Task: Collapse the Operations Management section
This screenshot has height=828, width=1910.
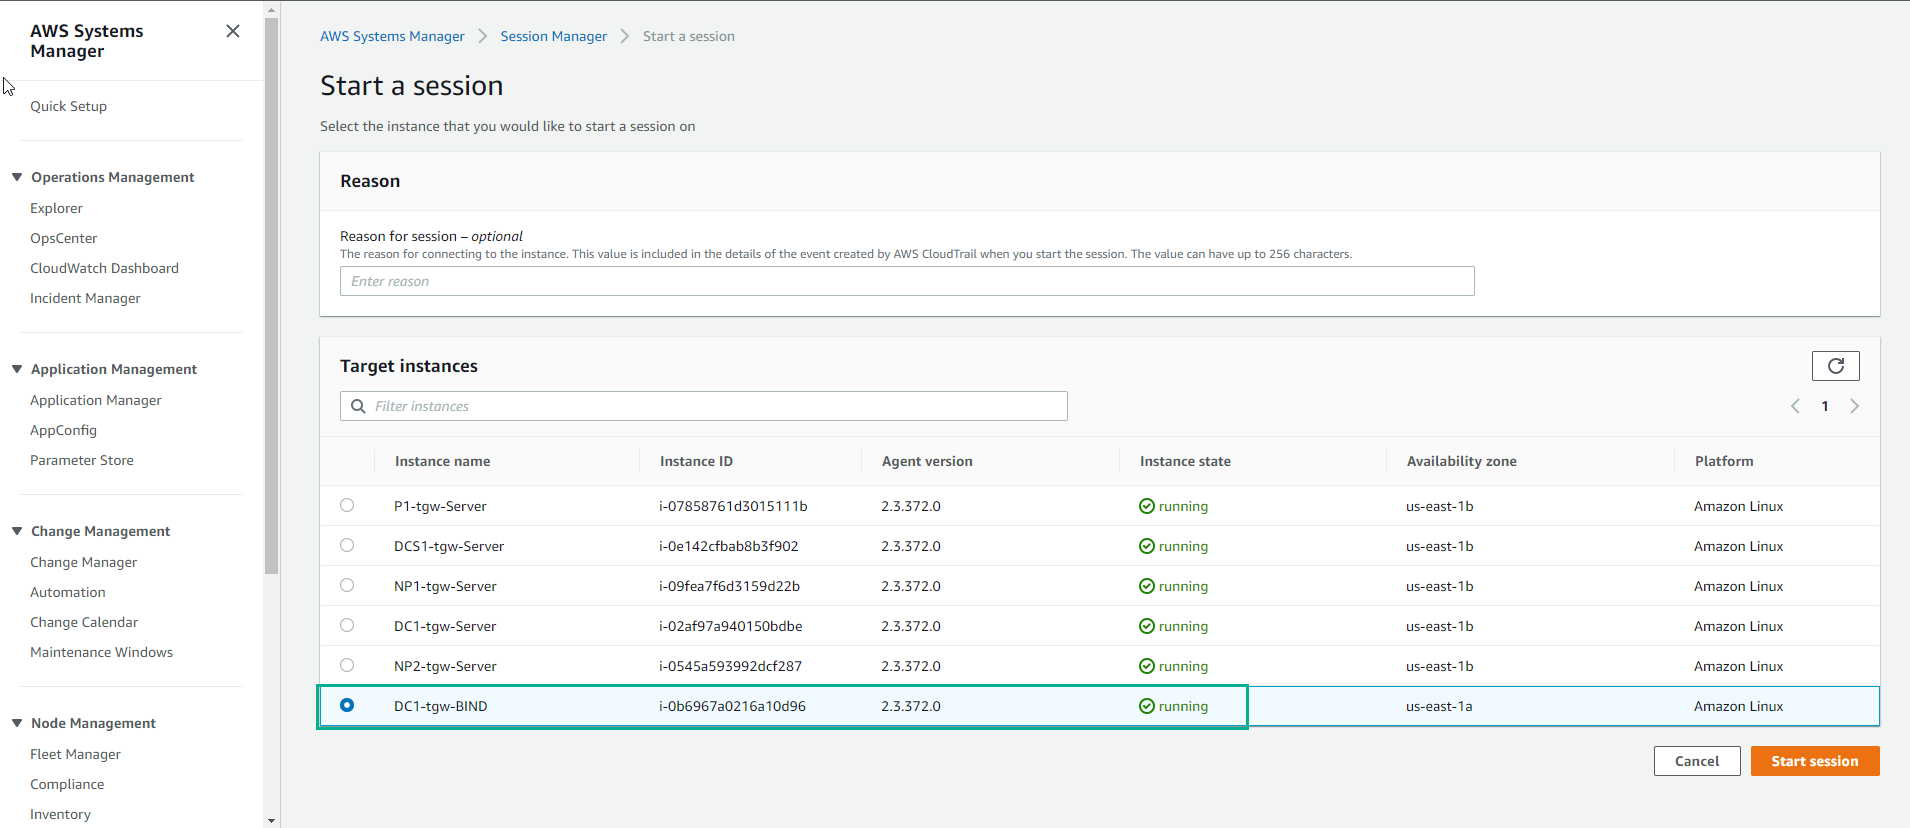Action: point(17,177)
